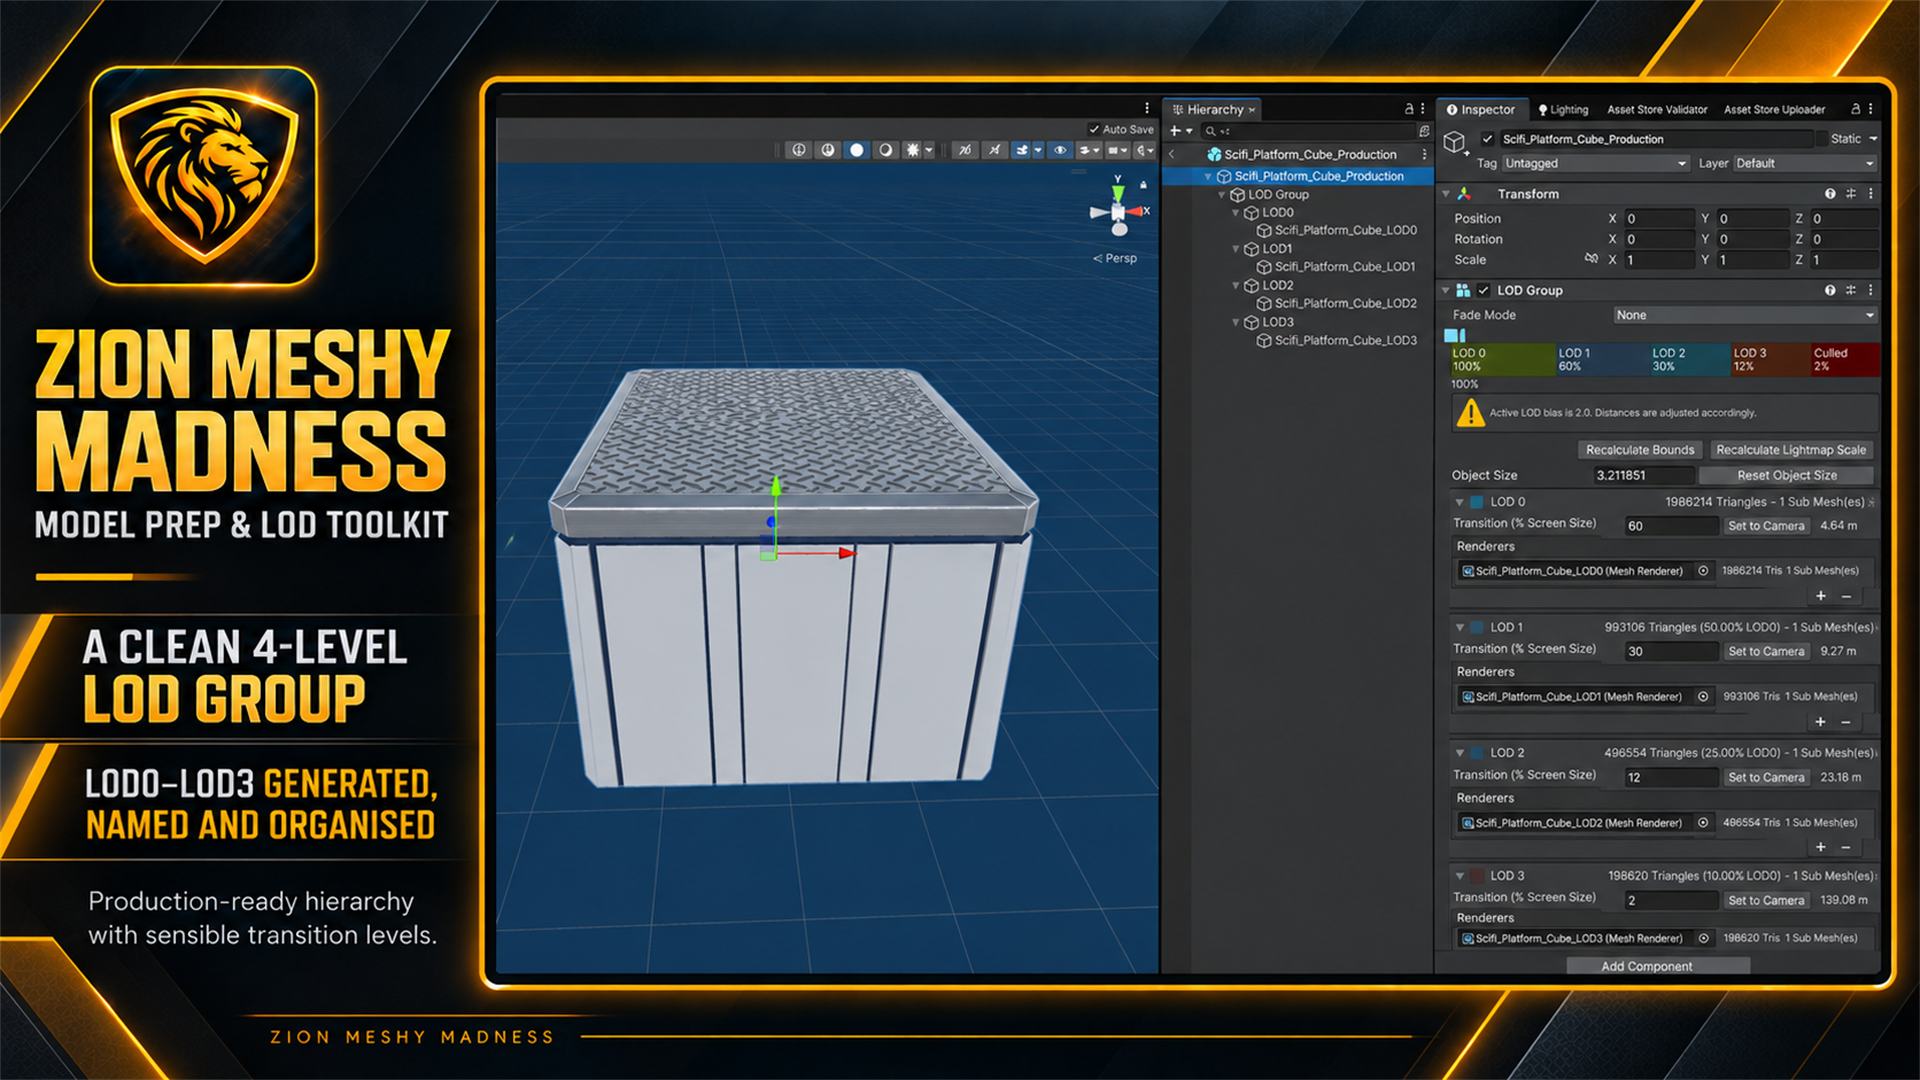1920x1080 pixels.
Task: Collapse the LOD 1 section in Inspector
Action: point(1459,627)
